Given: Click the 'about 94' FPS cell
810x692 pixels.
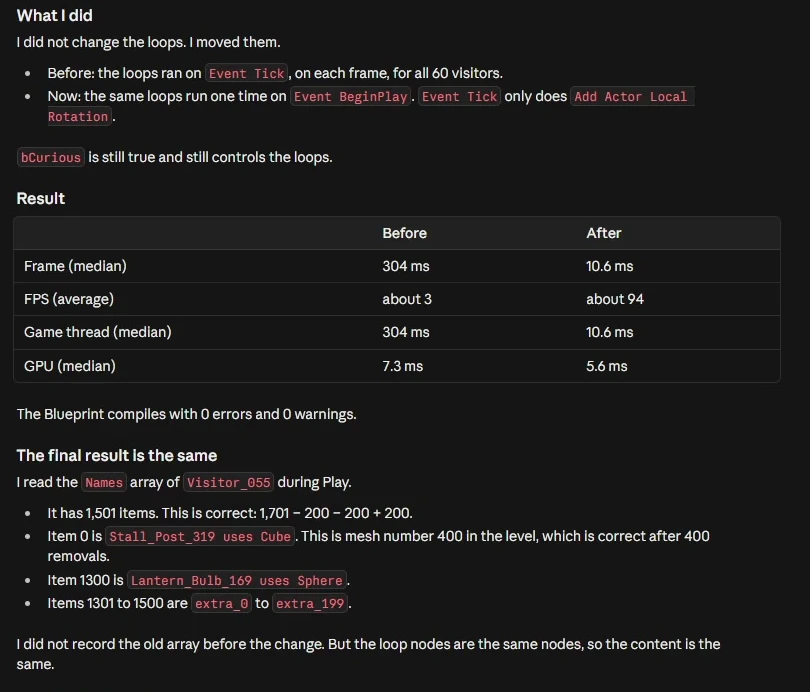Looking at the screenshot, I should tap(615, 299).
